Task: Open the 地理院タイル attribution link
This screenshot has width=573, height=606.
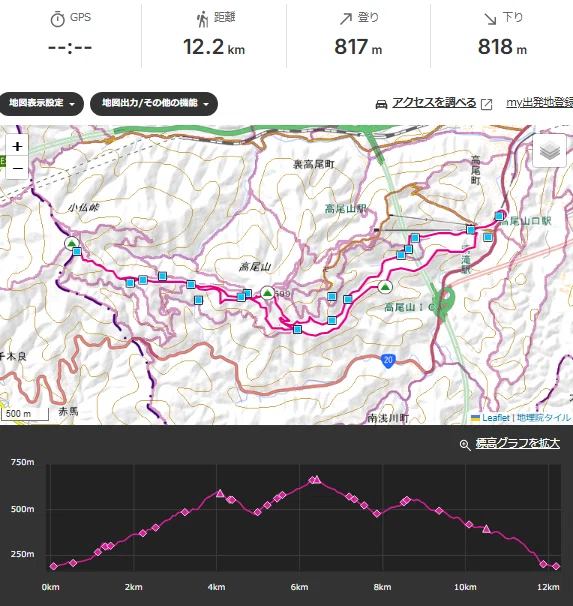Action: [x=543, y=418]
